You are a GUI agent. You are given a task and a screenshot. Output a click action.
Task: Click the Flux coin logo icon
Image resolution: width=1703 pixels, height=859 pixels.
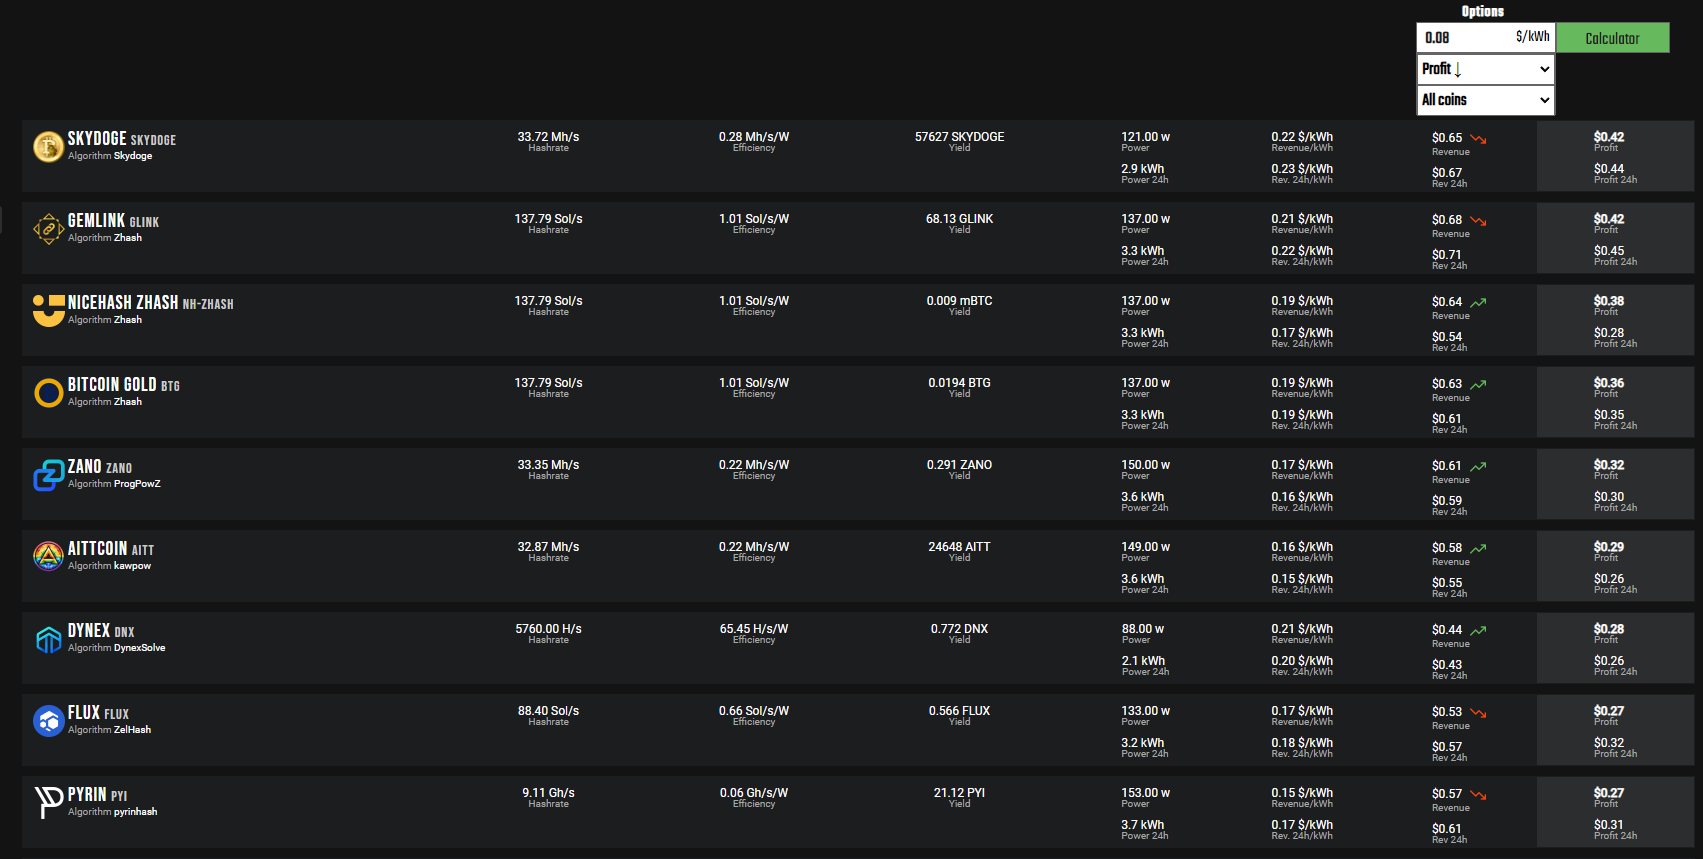48,721
